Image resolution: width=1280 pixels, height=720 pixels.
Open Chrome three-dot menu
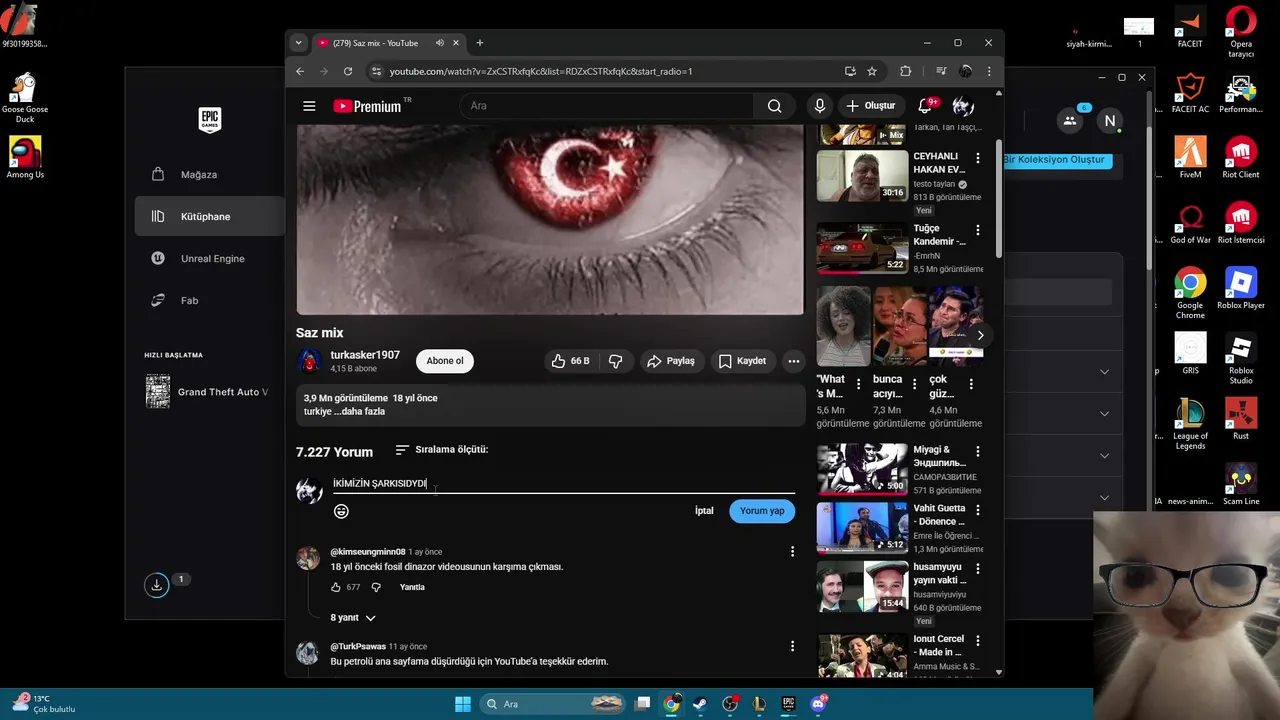(x=989, y=71)
